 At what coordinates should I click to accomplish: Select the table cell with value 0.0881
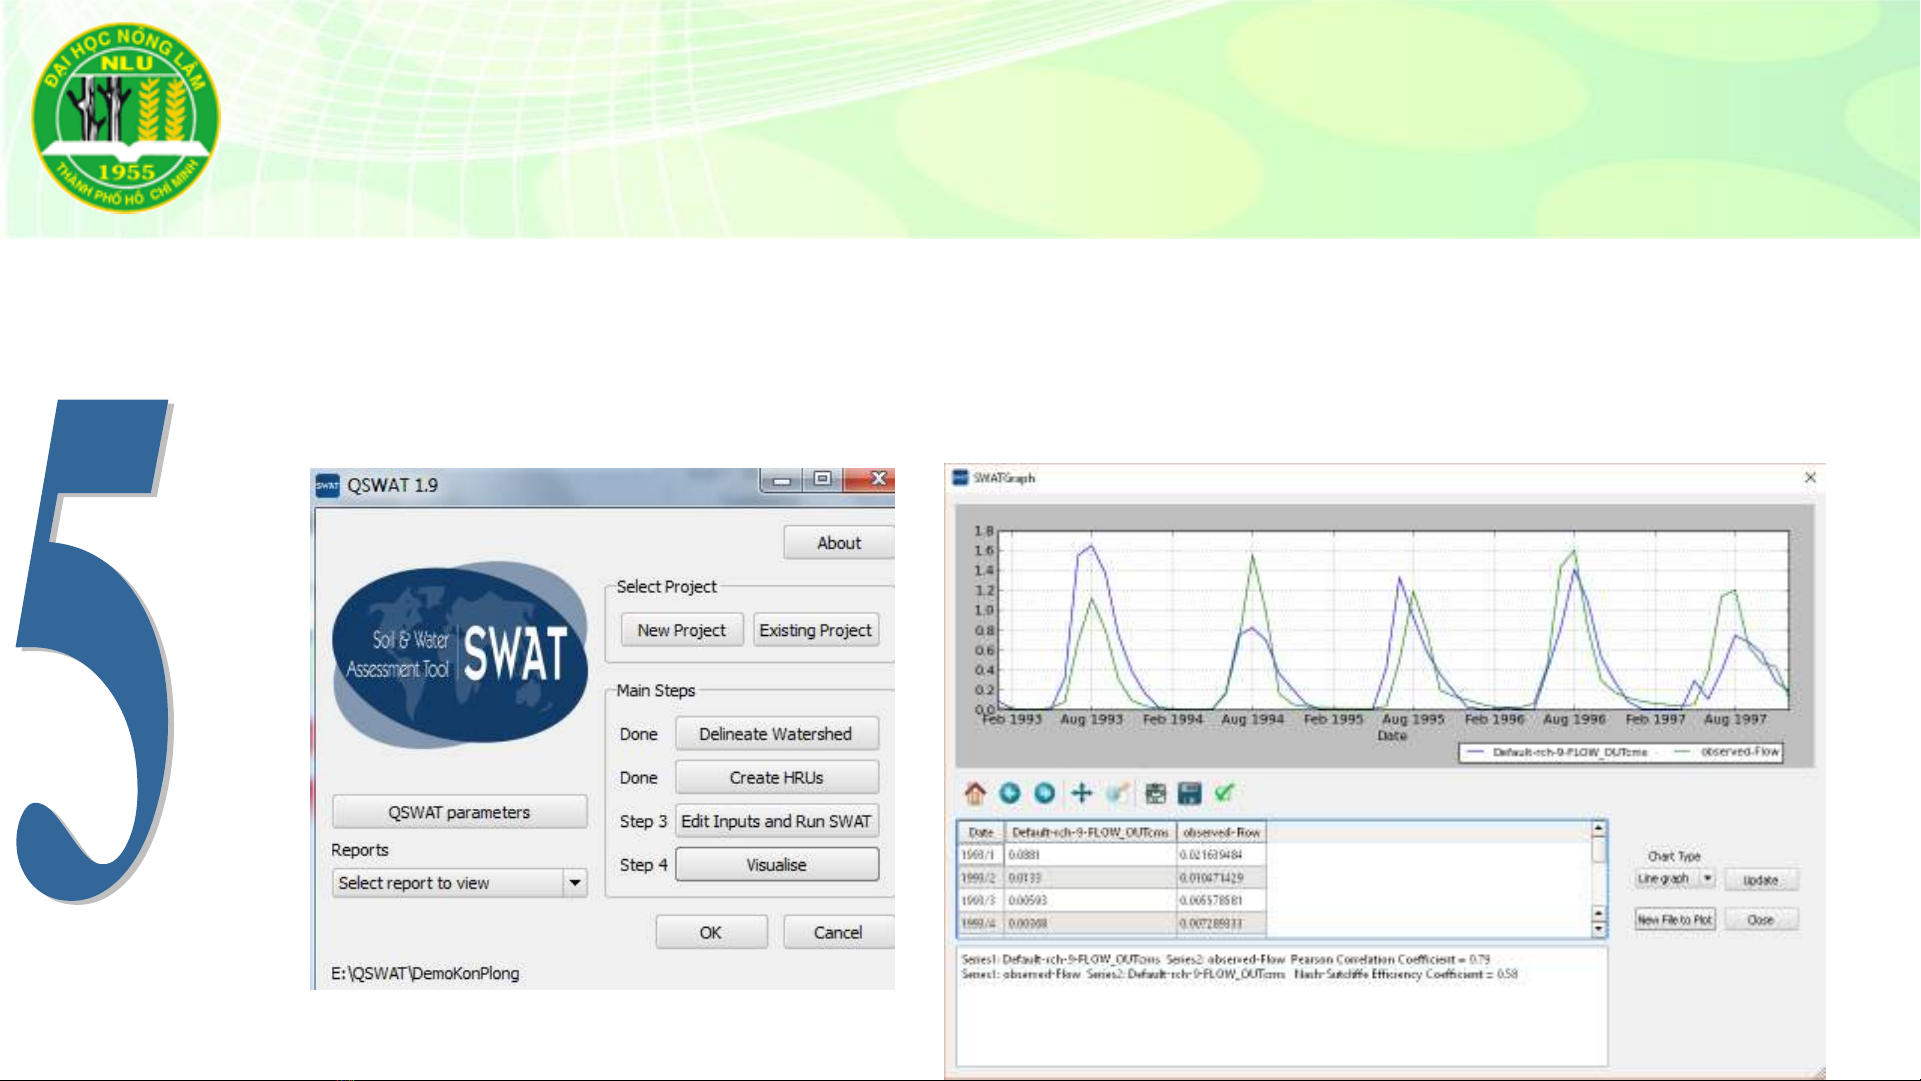(1090, 855)
